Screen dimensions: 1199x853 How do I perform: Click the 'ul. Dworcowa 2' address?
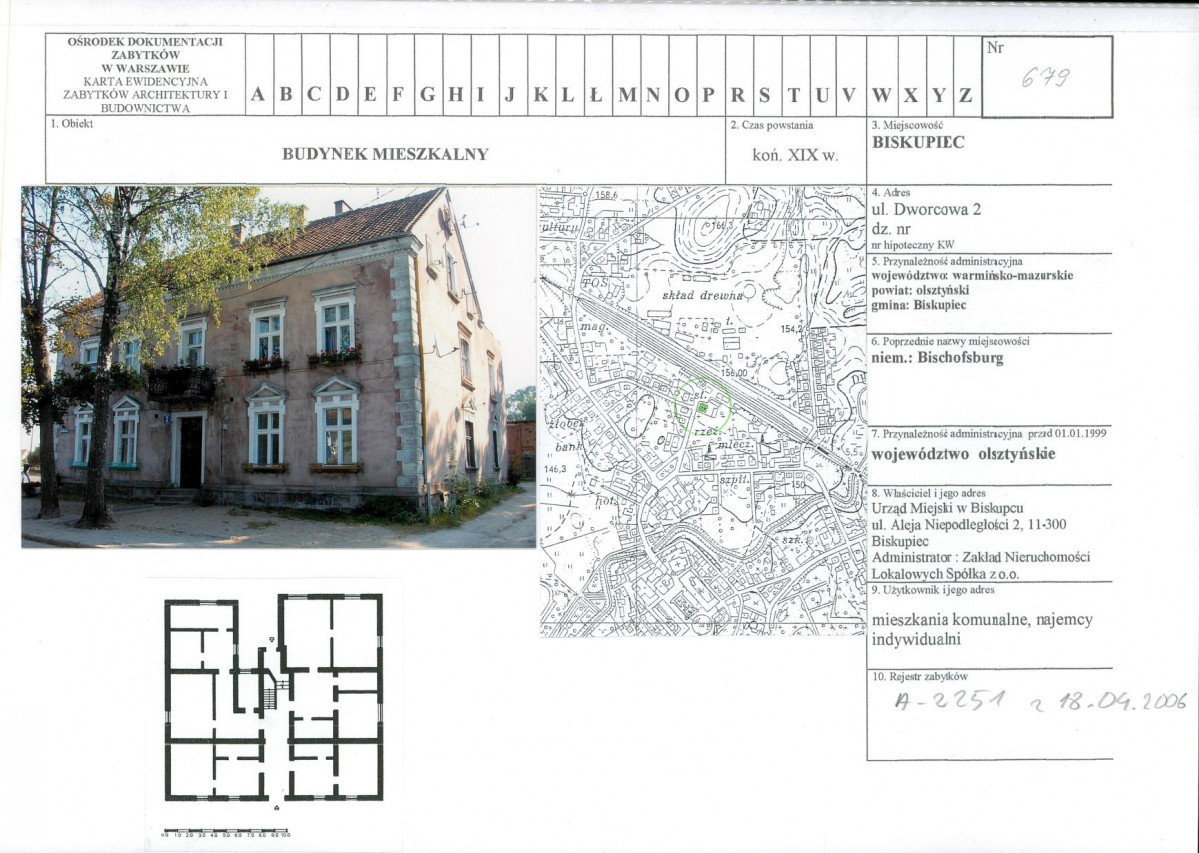pyautogui.click(x=926, y=209)
